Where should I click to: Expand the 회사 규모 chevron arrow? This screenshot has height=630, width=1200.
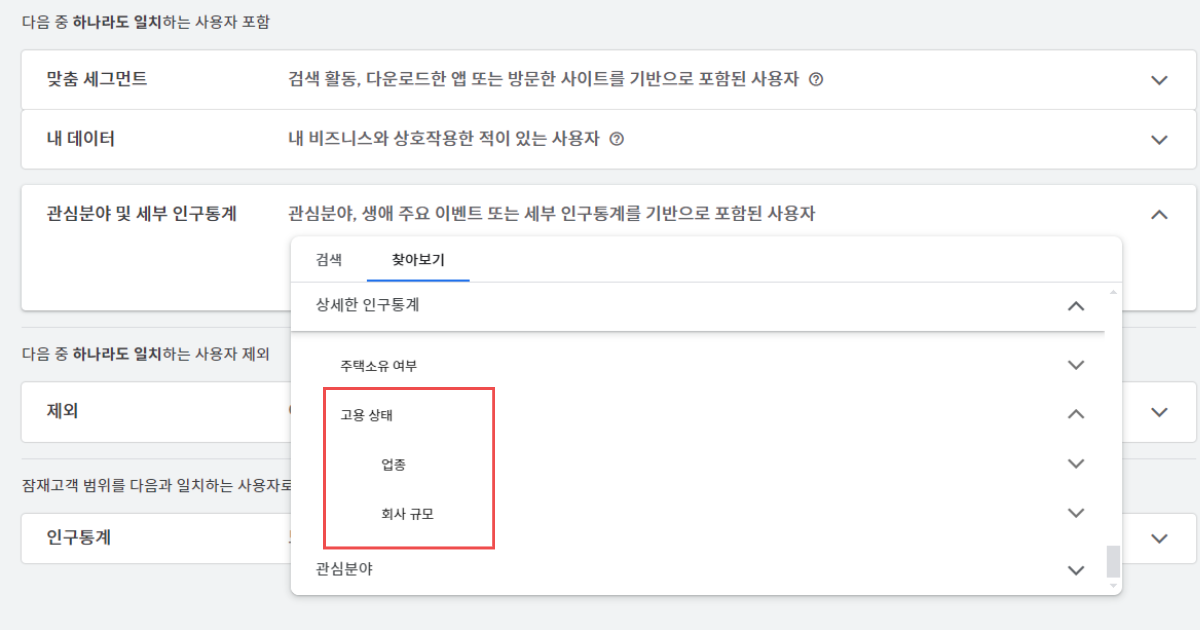[1076, 513]
